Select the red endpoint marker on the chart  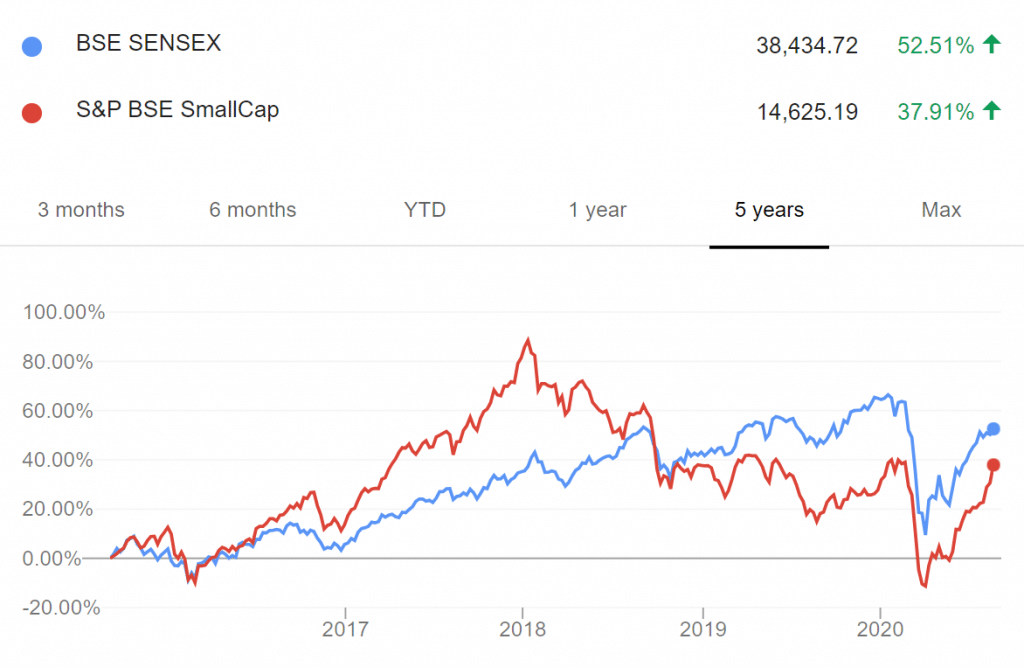(993, 464)
